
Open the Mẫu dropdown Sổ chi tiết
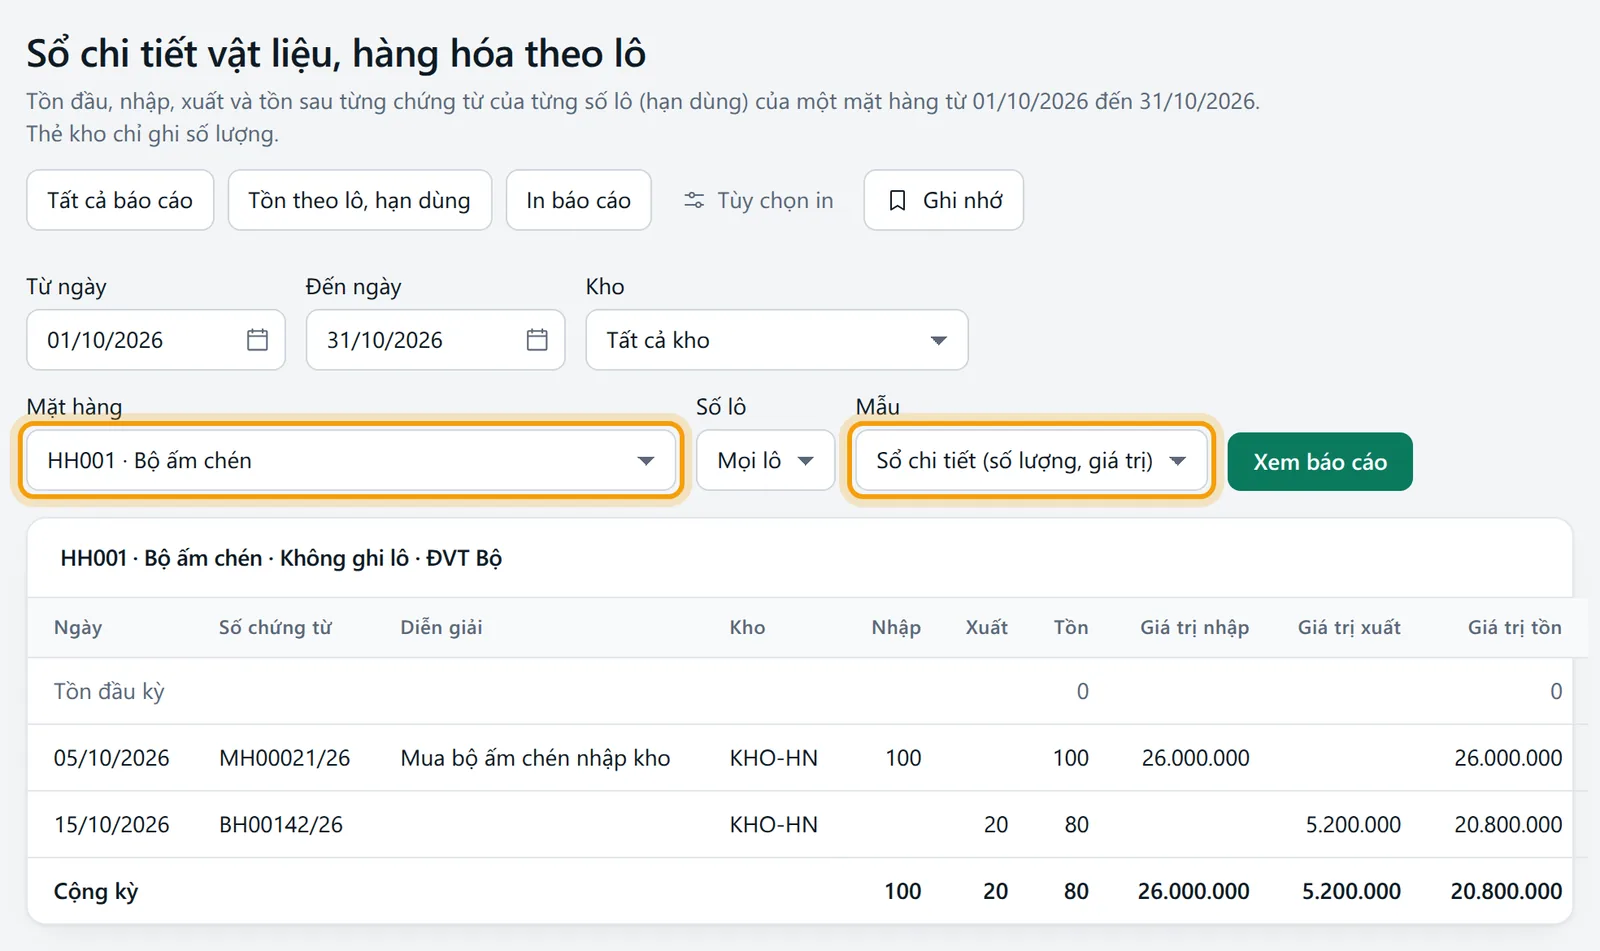click(1031, 461)
